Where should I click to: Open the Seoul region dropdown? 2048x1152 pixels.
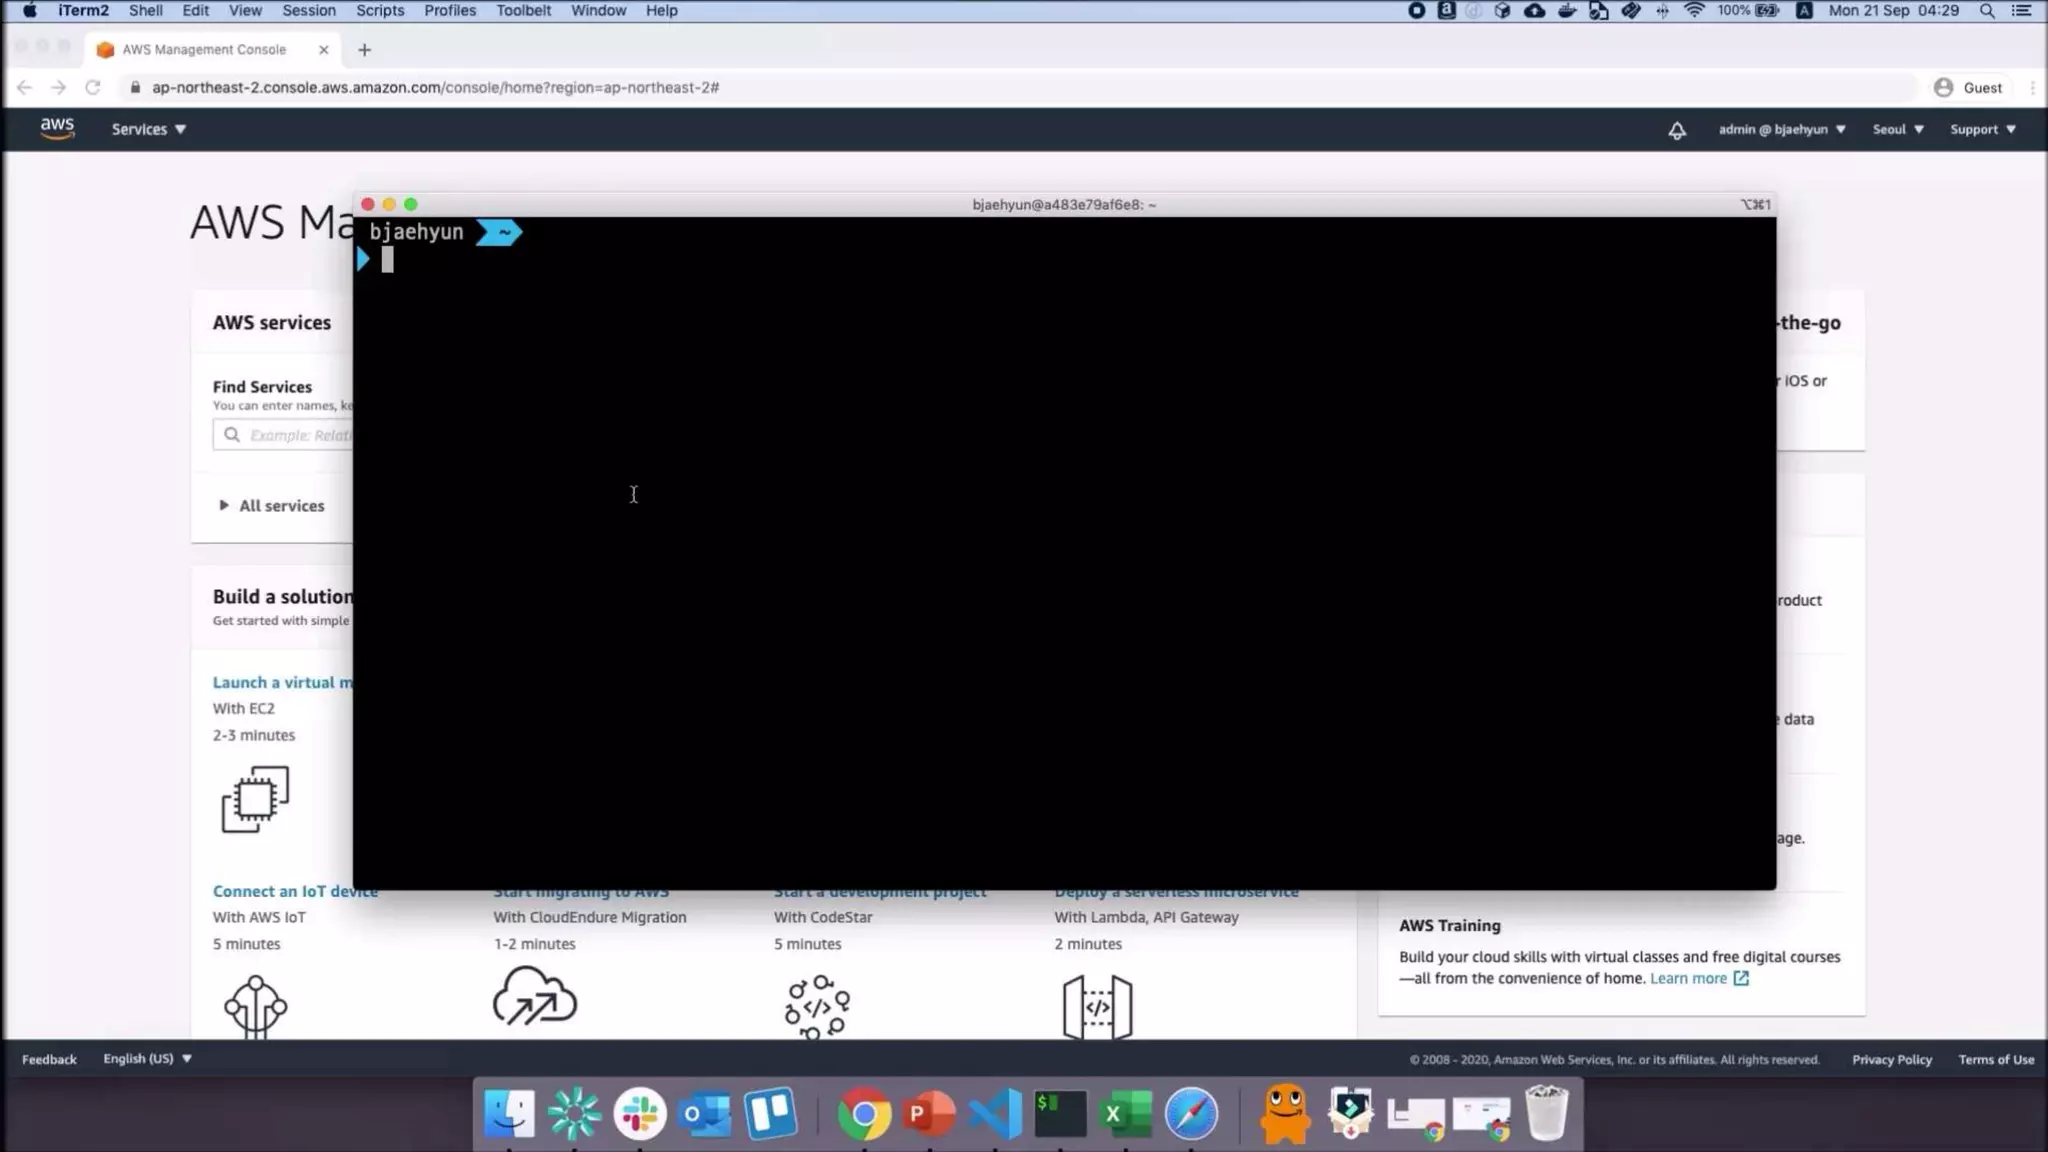tap(1898, 130)
